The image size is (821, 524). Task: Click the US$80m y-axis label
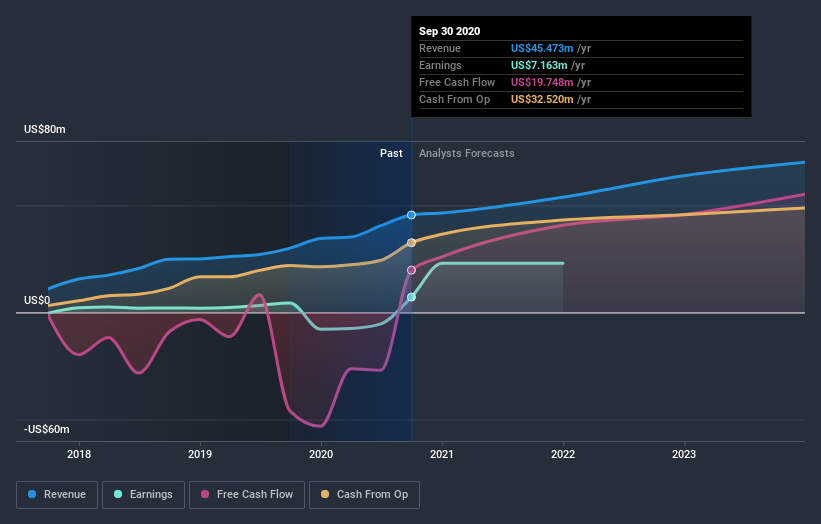tap(45, 129)
